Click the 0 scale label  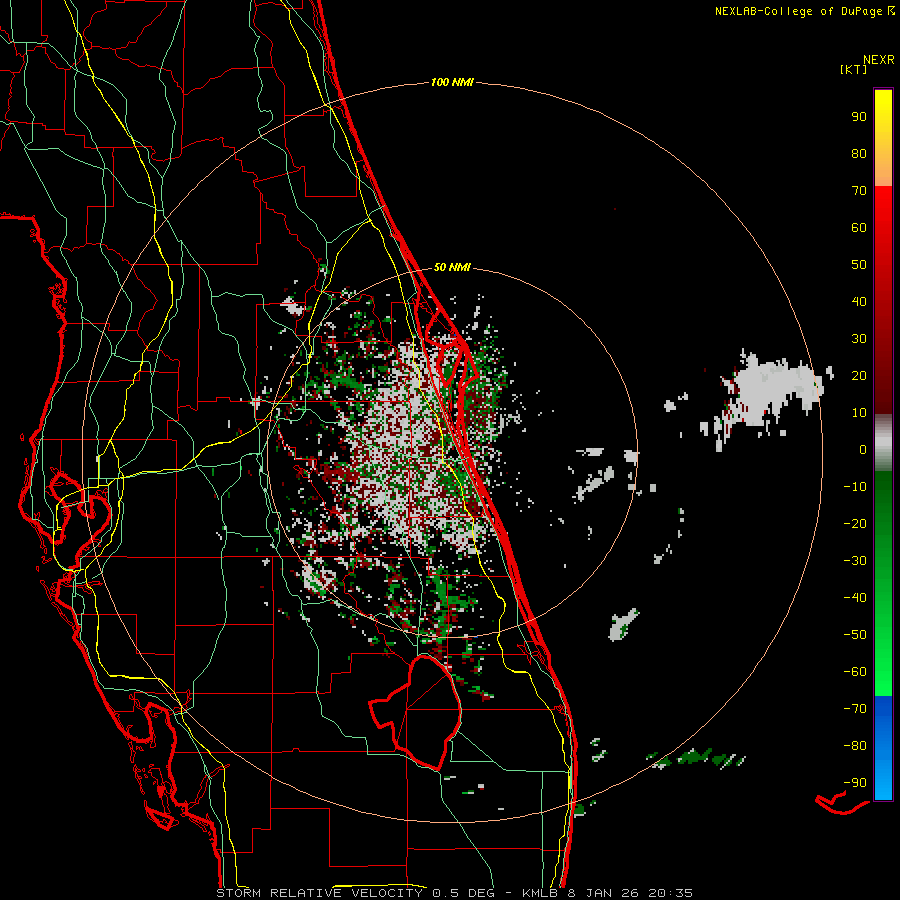click(863, 449)
